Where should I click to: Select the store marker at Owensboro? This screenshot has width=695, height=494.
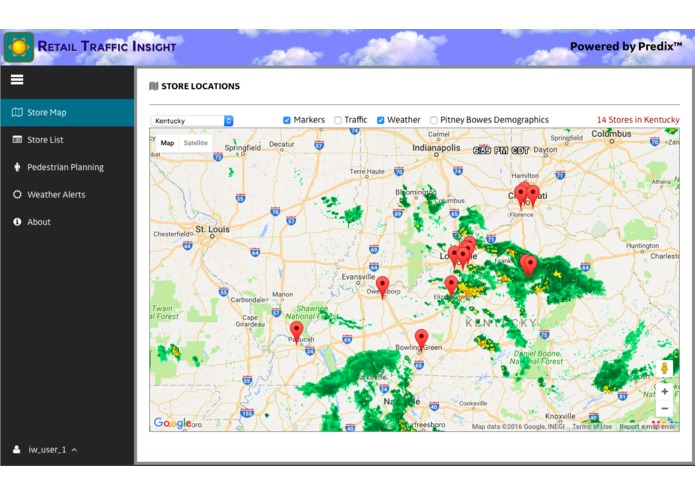pos(383,287)
